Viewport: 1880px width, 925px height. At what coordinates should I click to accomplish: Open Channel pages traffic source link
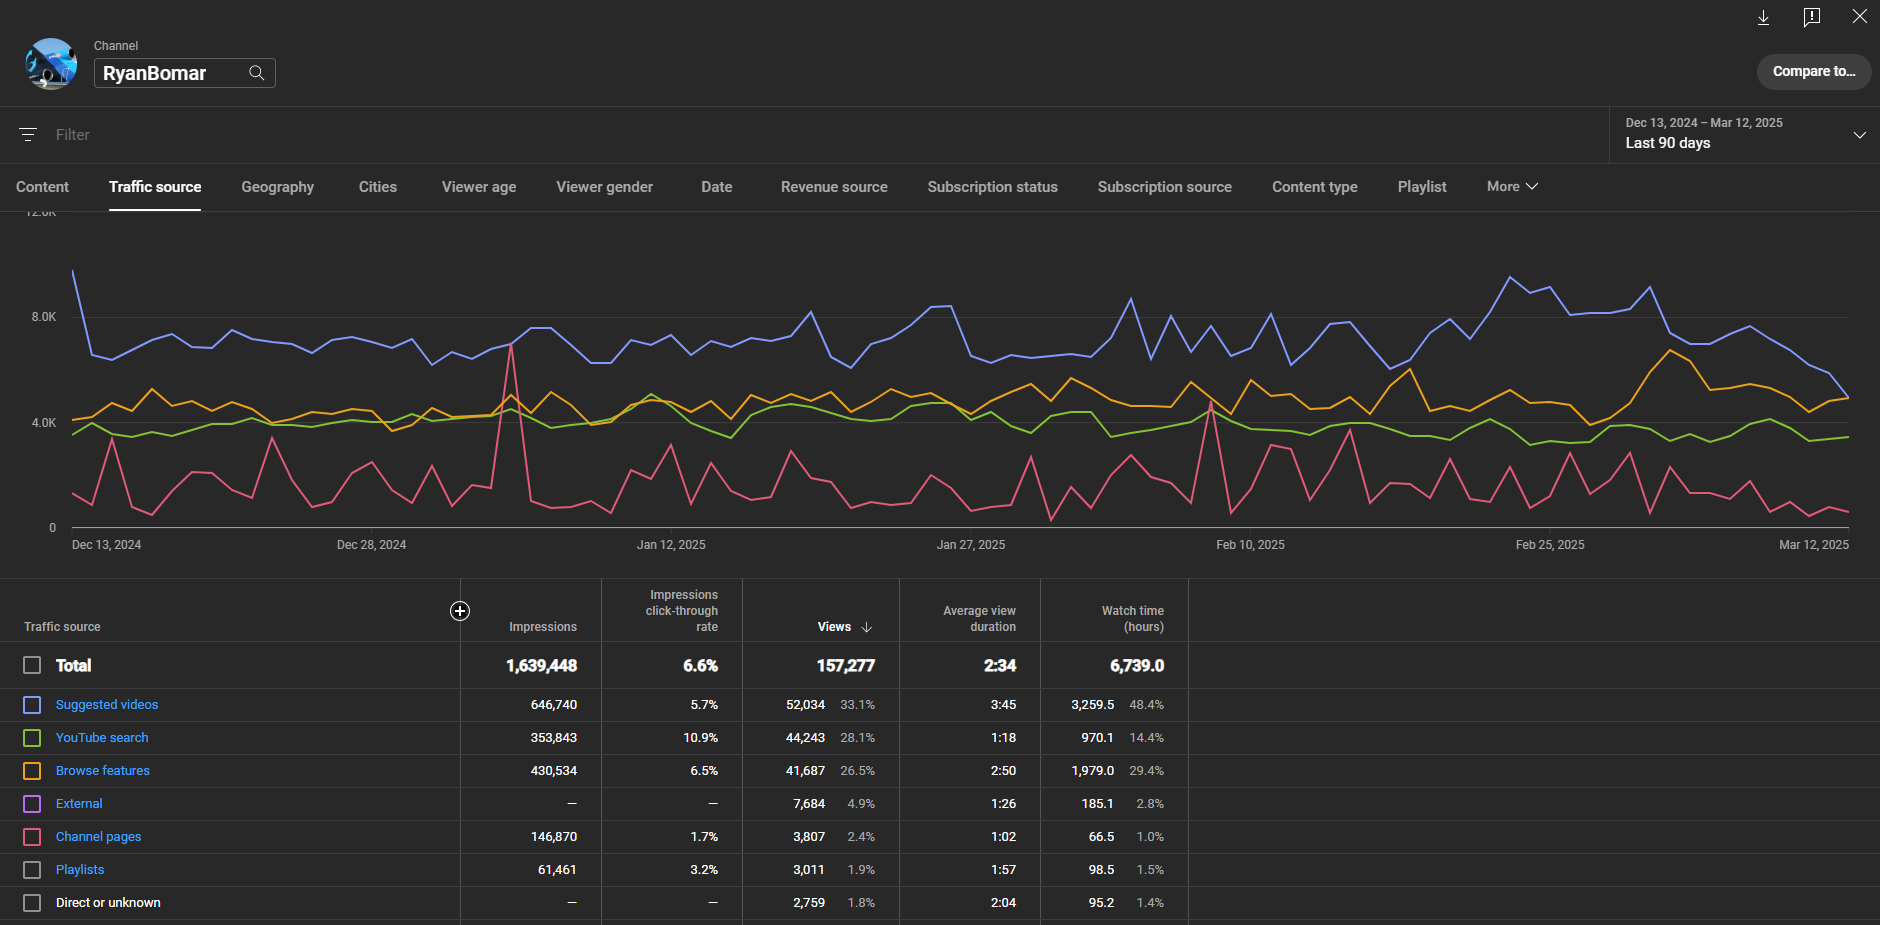coord(98,837)
